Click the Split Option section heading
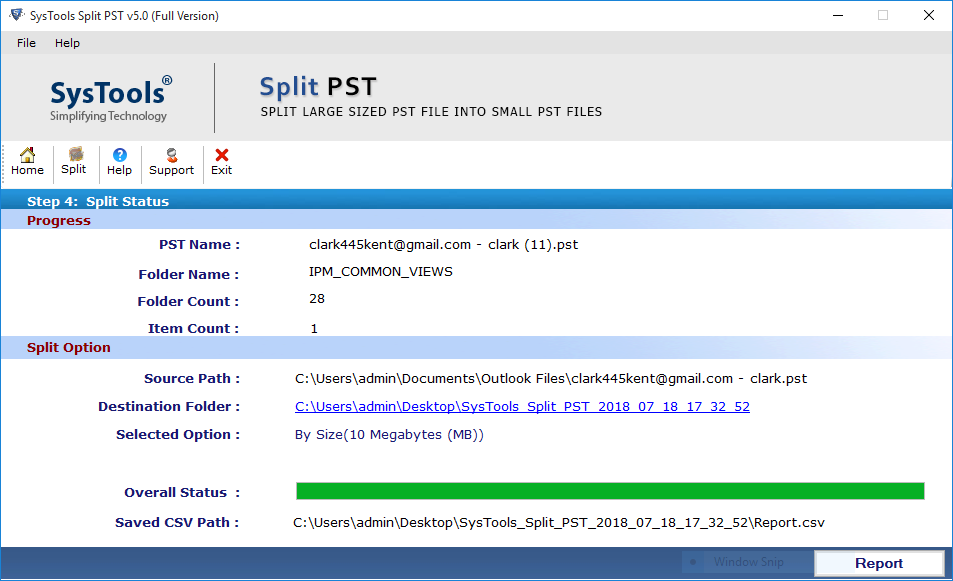953x581 pixels. point(69,348)
